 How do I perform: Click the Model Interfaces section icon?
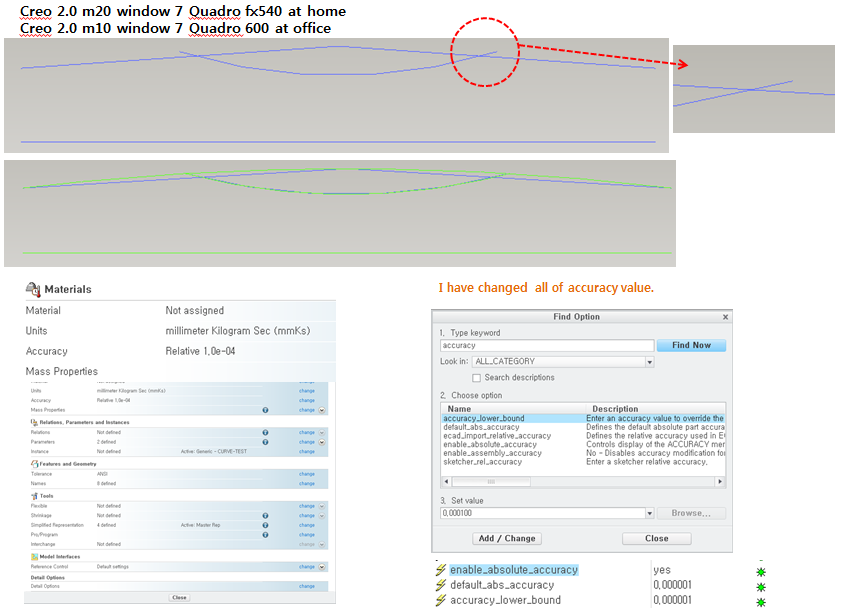tap(34, 557)
